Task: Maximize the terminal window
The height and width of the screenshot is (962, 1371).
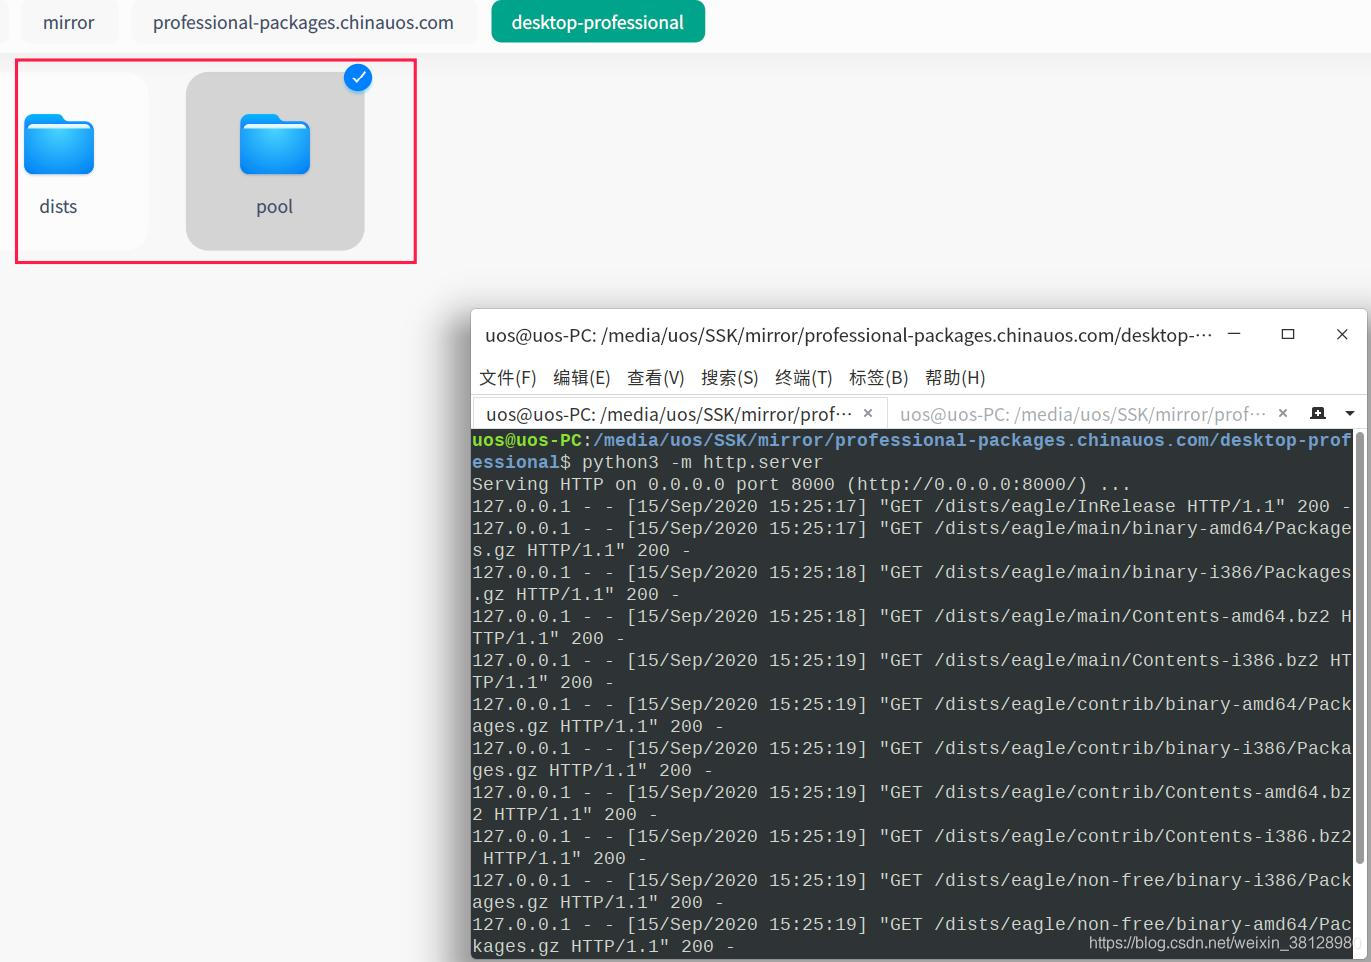Action: coord(1288,334)
